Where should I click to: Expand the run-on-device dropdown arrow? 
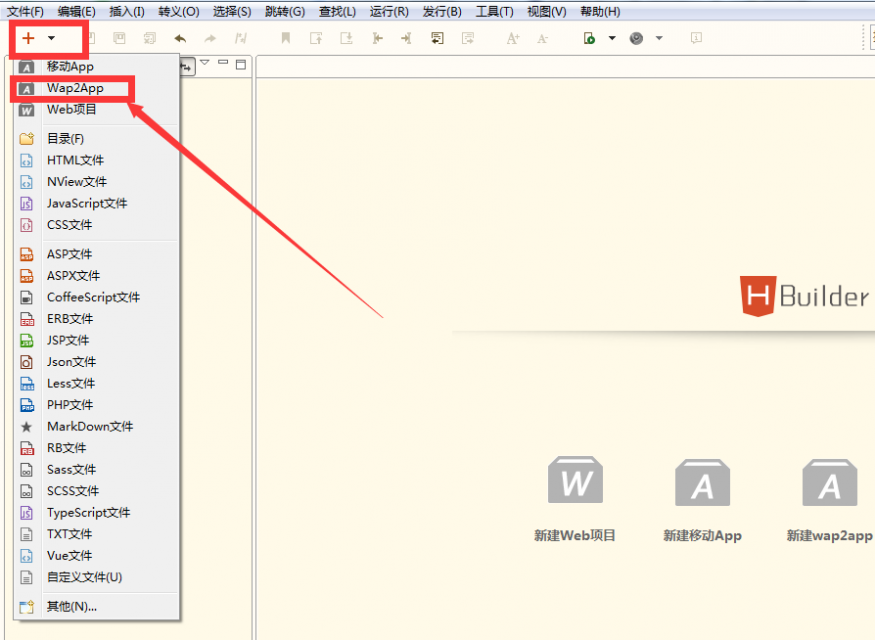coord(612,38)
